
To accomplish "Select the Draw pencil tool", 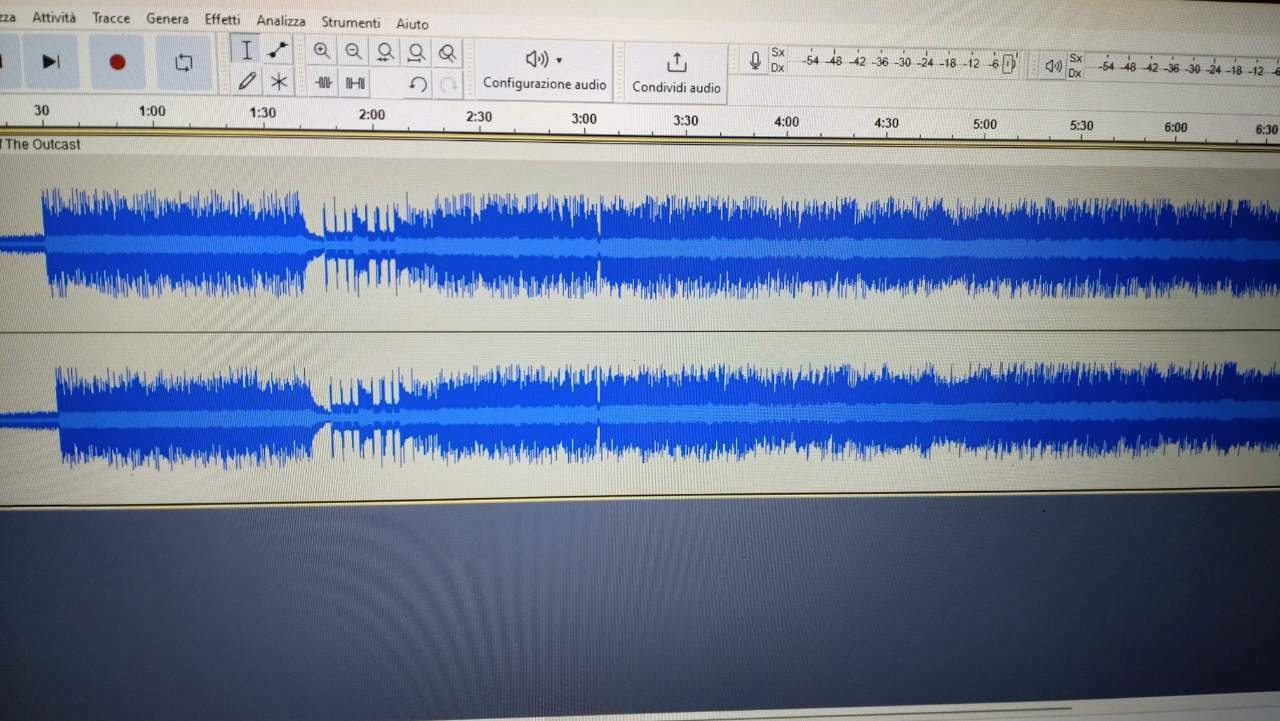I will point(247,81).
